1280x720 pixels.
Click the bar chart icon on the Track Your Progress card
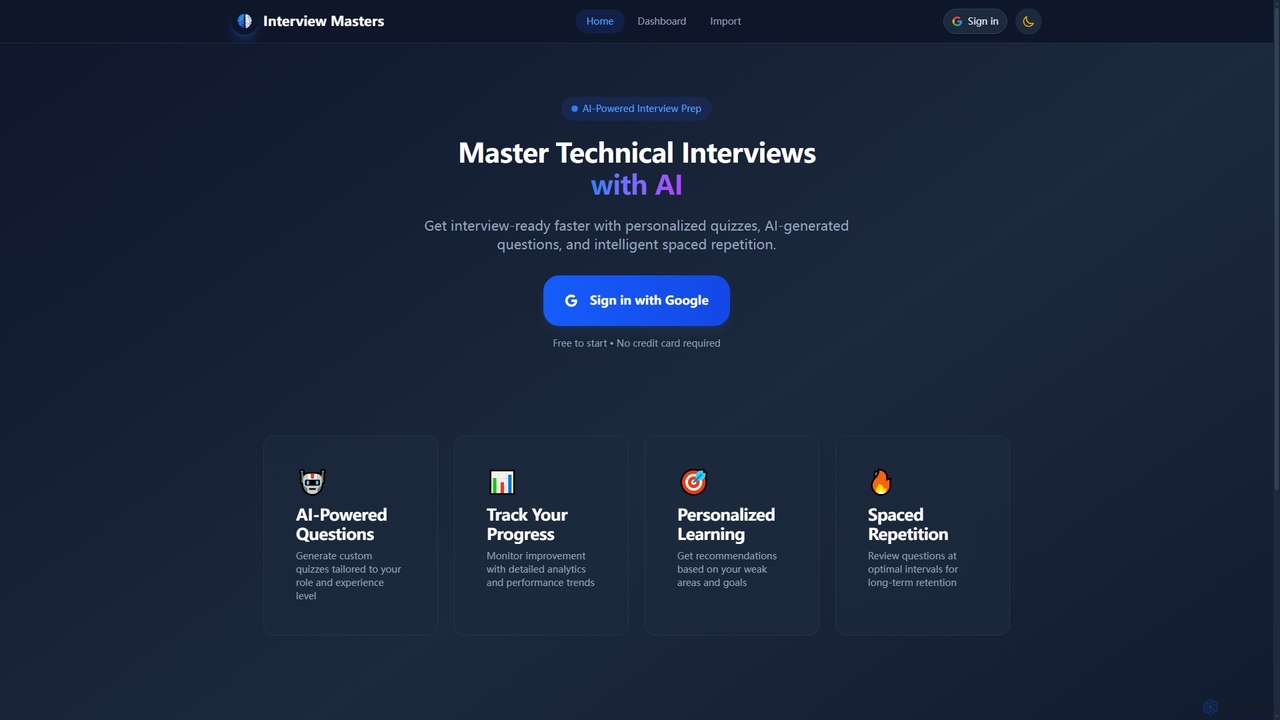click(502, 483)
